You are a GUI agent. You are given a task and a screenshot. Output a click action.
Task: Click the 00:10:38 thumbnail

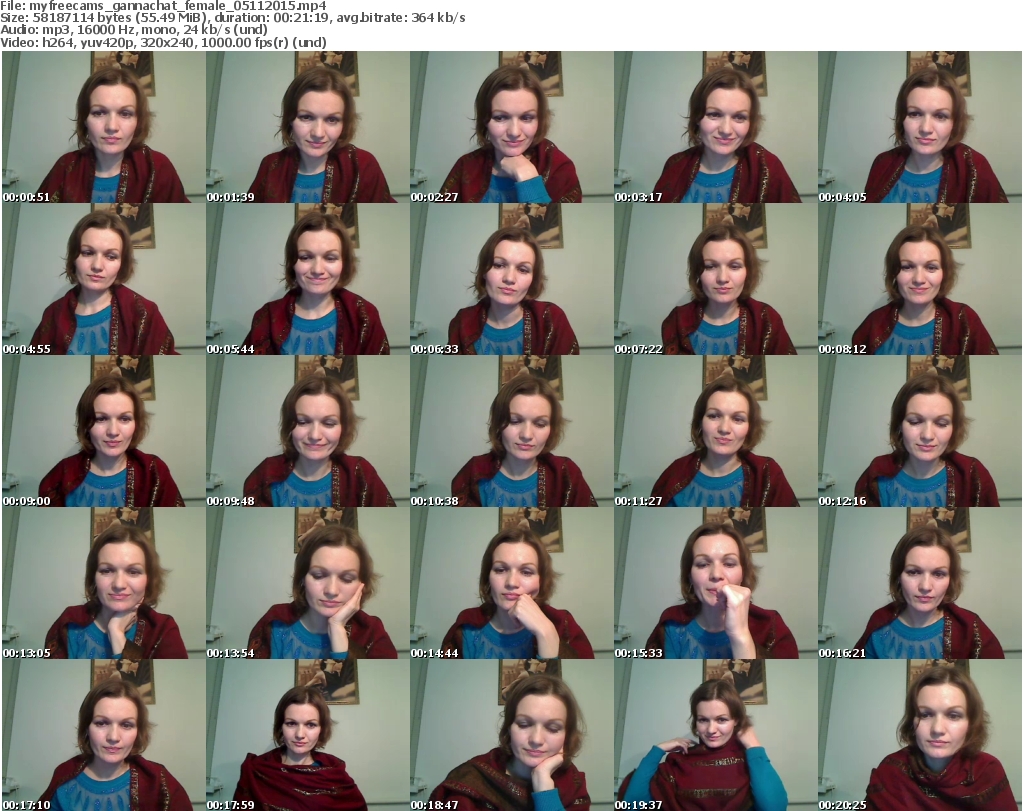click(511, 431)
